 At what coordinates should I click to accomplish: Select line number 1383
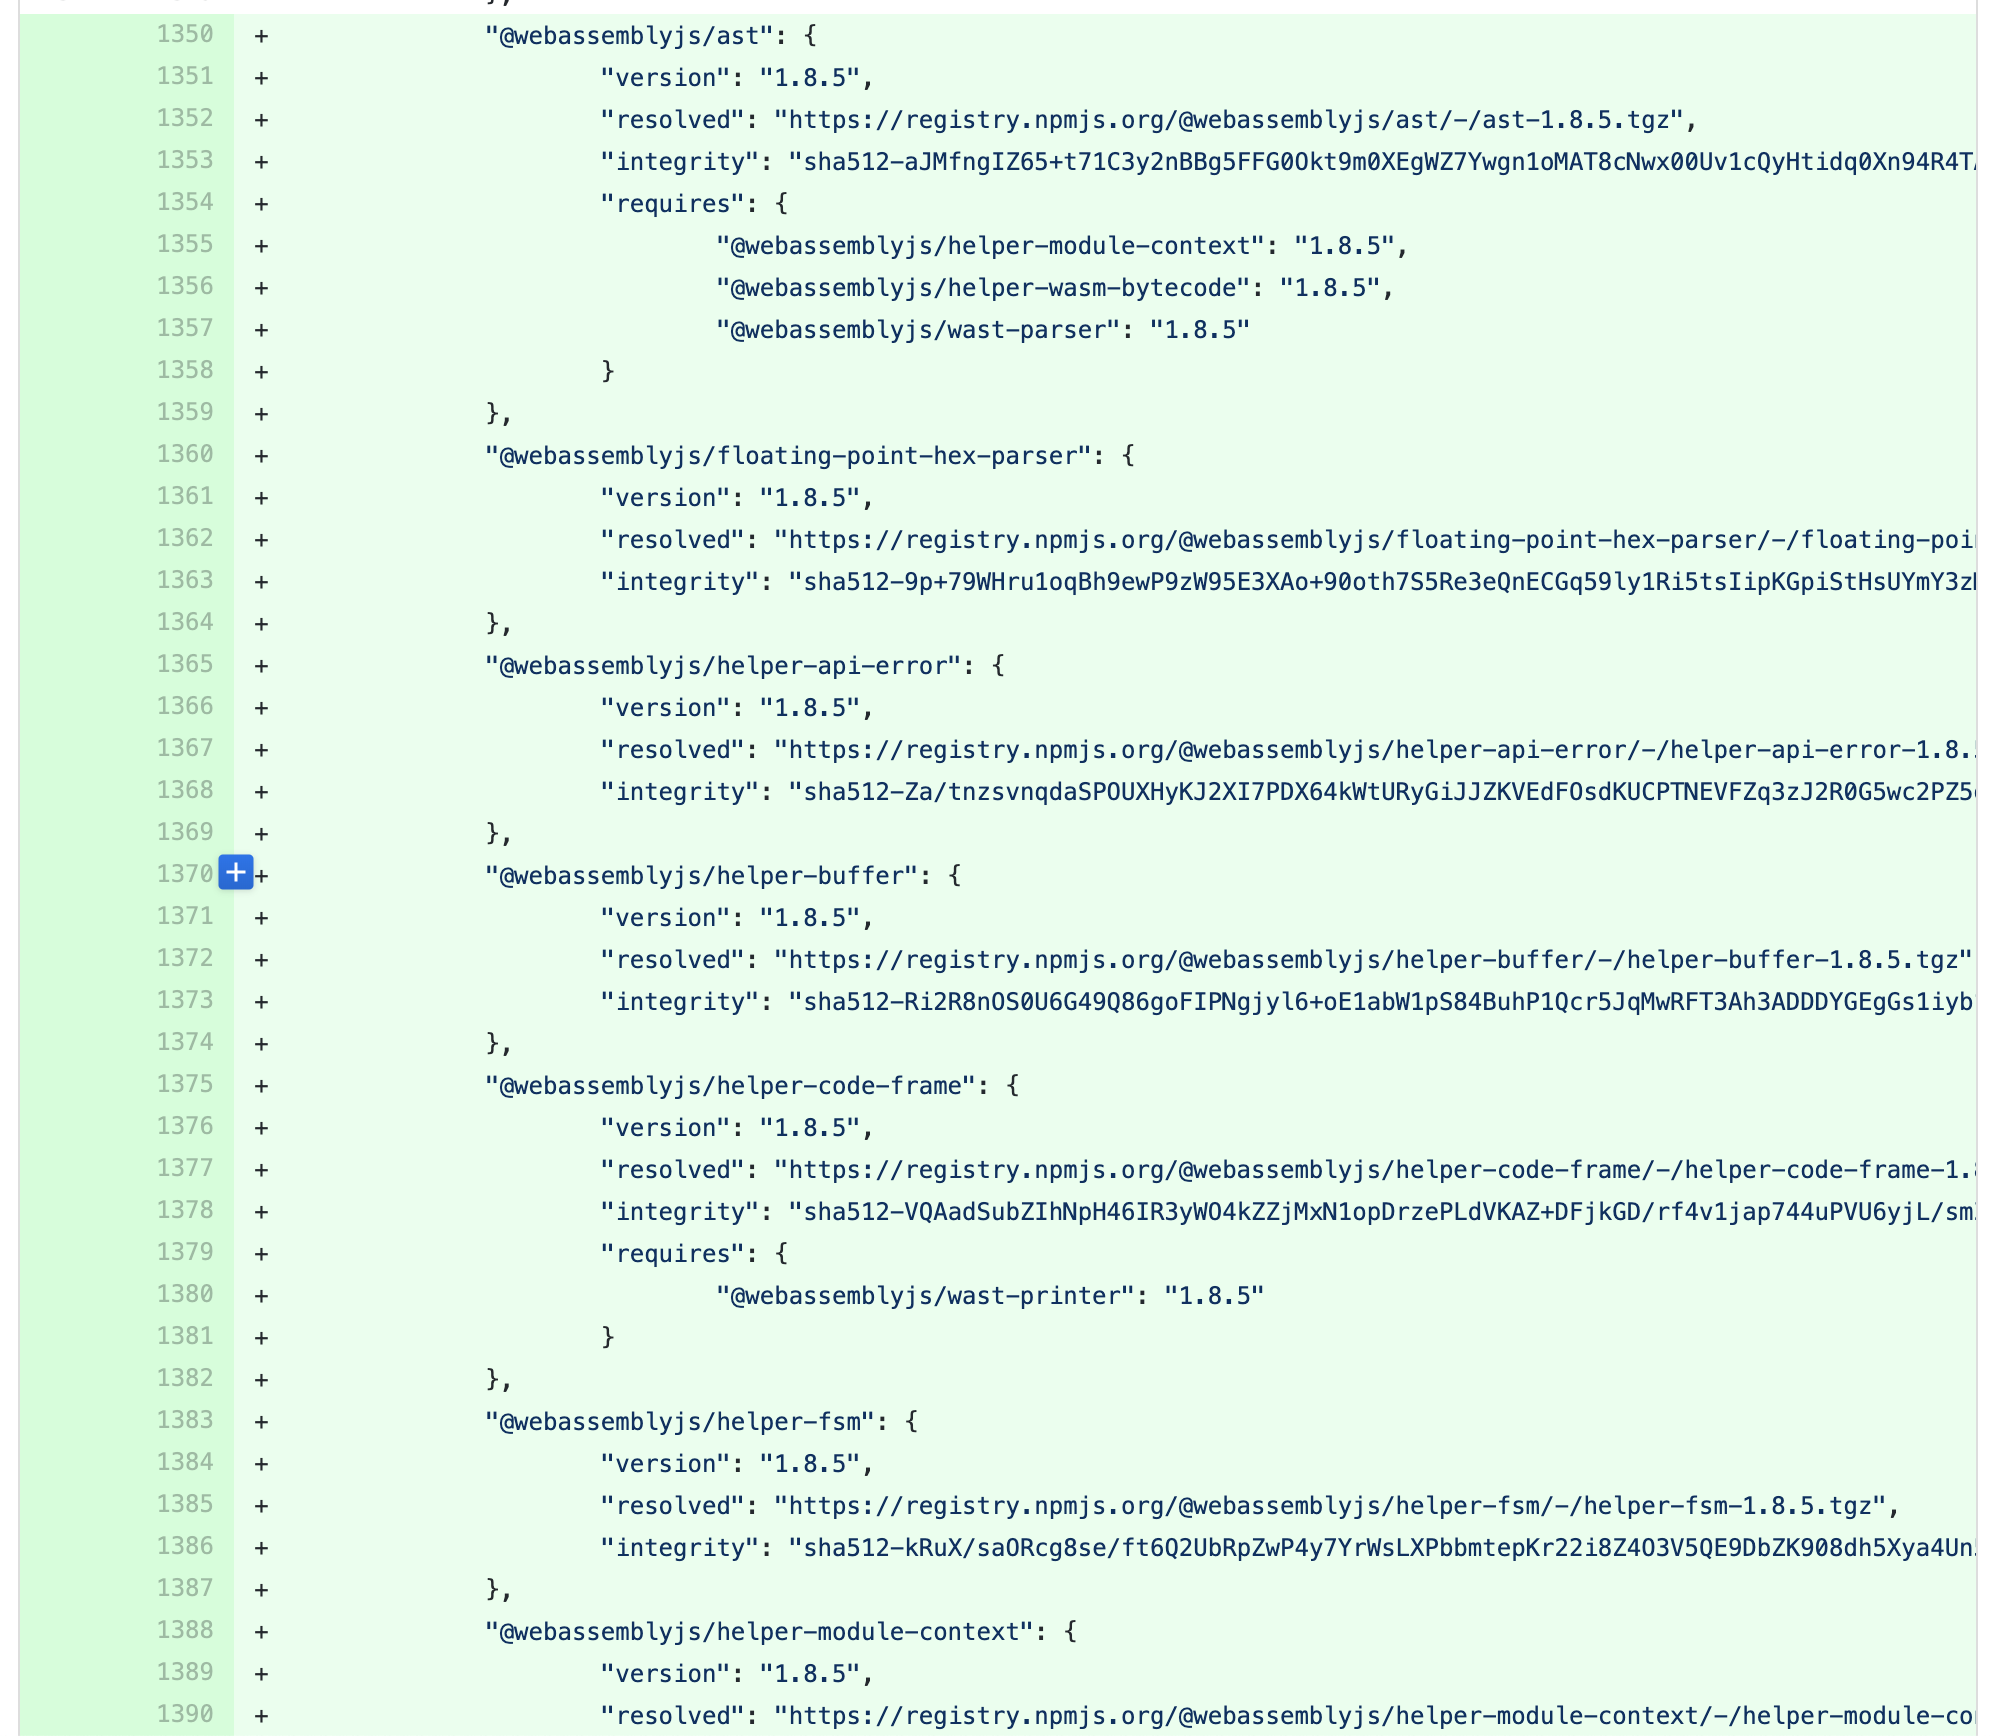(x=185, y=1421)
